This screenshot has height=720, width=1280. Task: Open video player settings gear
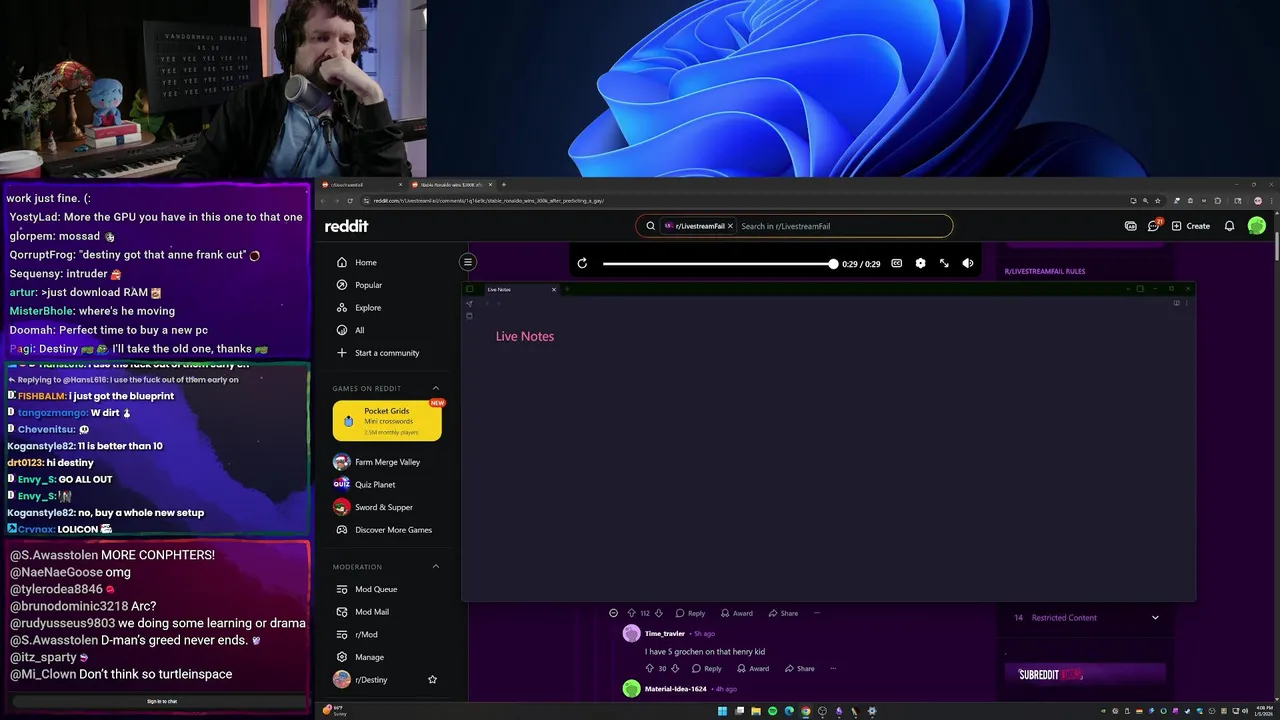920,263
